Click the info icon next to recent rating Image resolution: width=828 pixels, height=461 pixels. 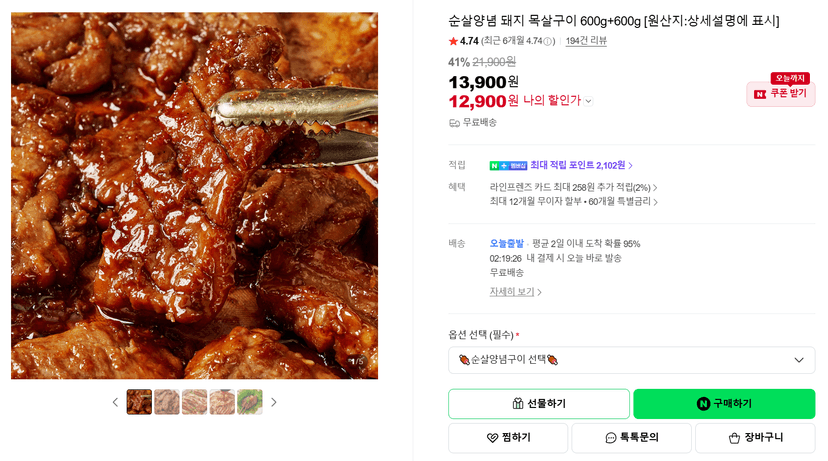548,41
